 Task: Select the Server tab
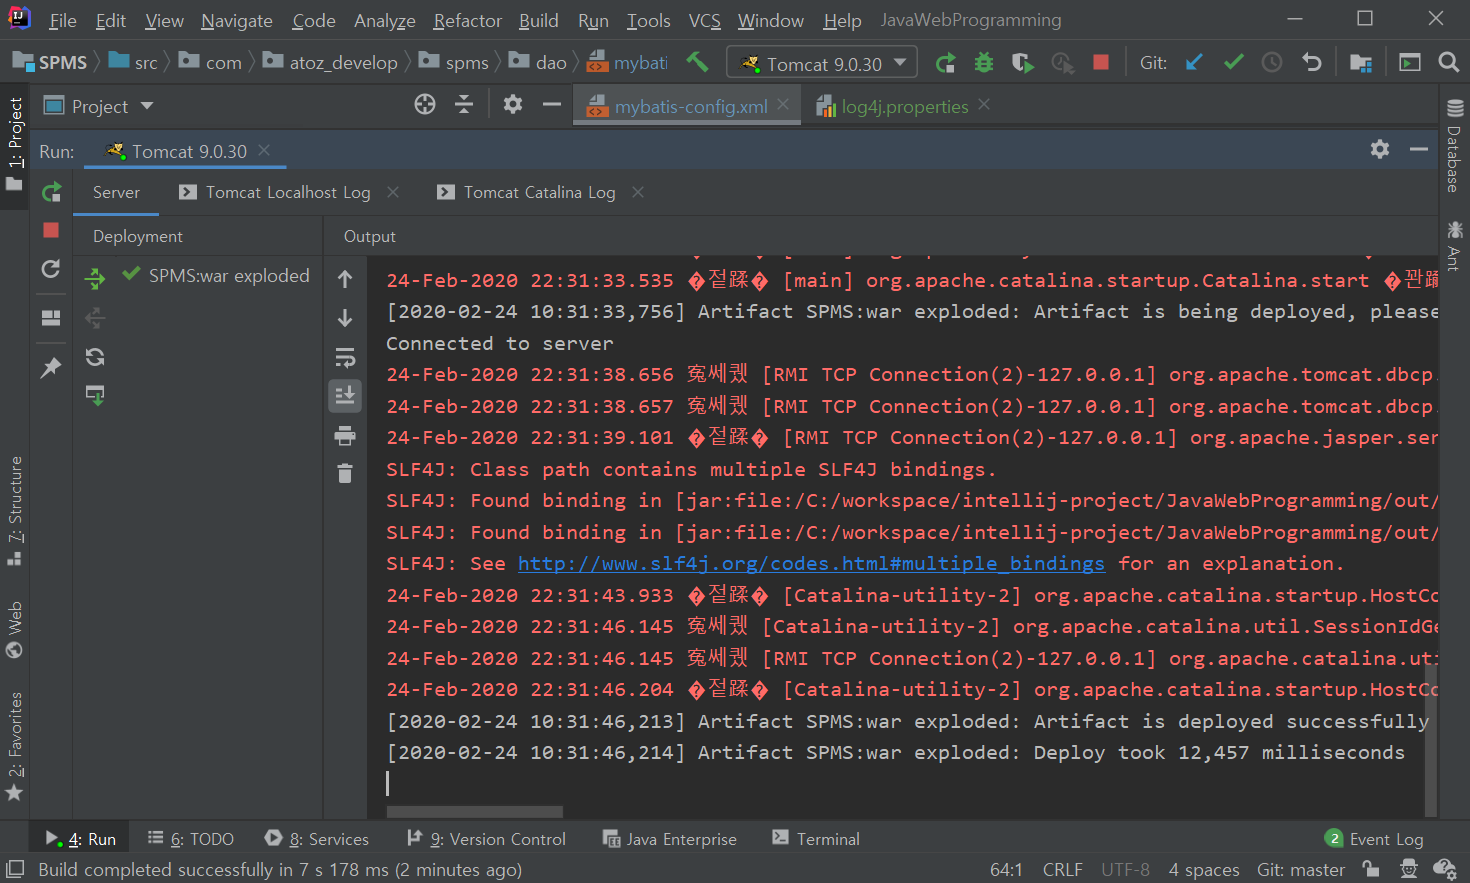coord(116,192)
